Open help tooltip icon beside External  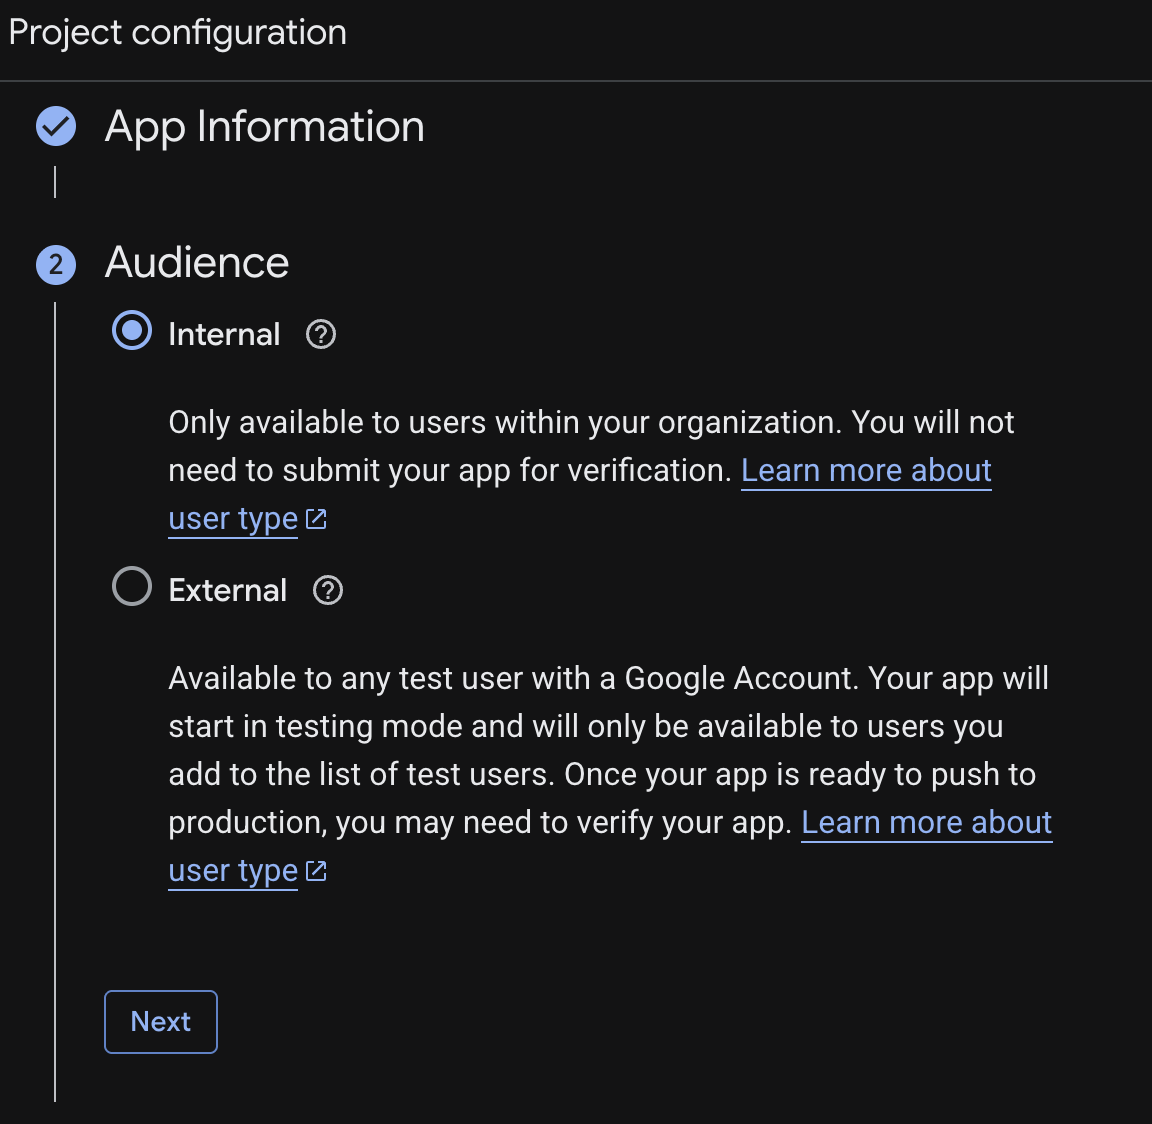328,590
